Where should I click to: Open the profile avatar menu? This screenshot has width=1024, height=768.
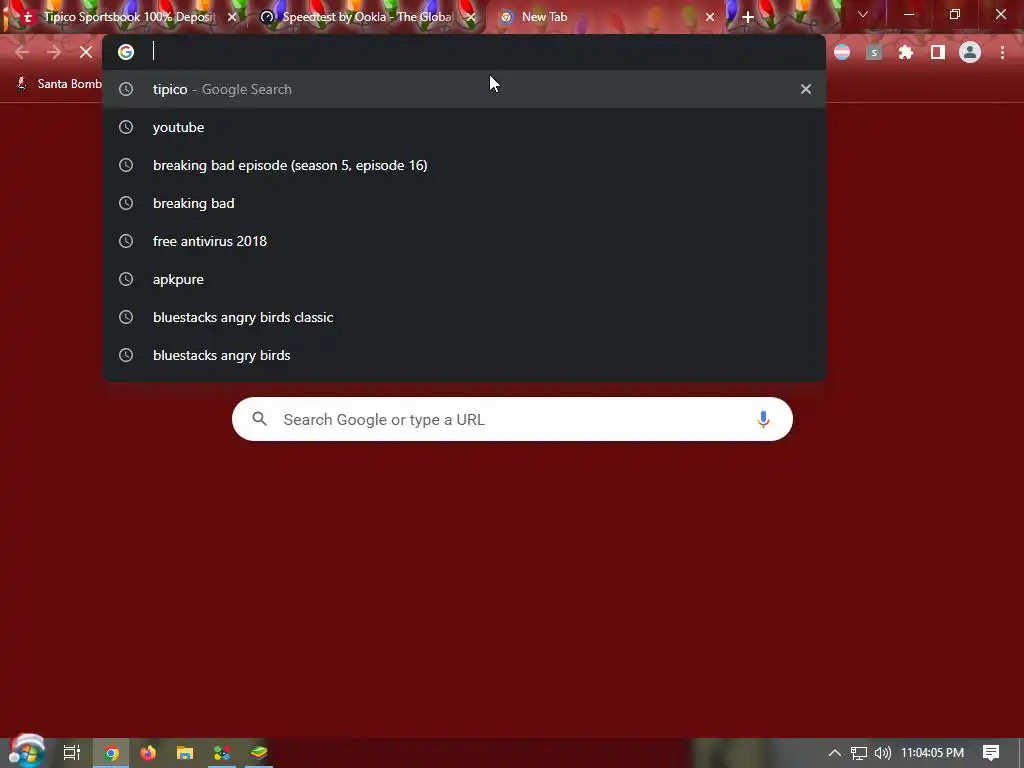(970, 52)
